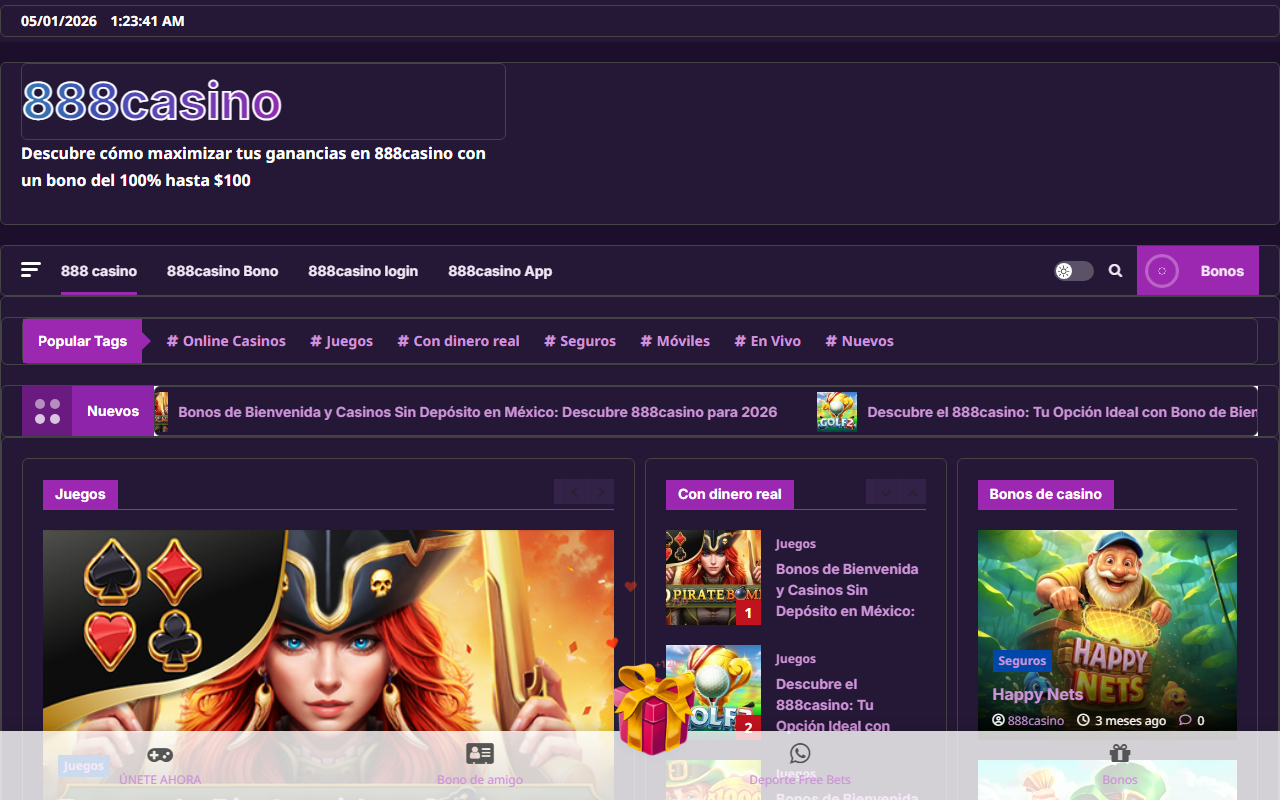
Task: Click Juegos category above second article
Action: click(x=796, y=659)
